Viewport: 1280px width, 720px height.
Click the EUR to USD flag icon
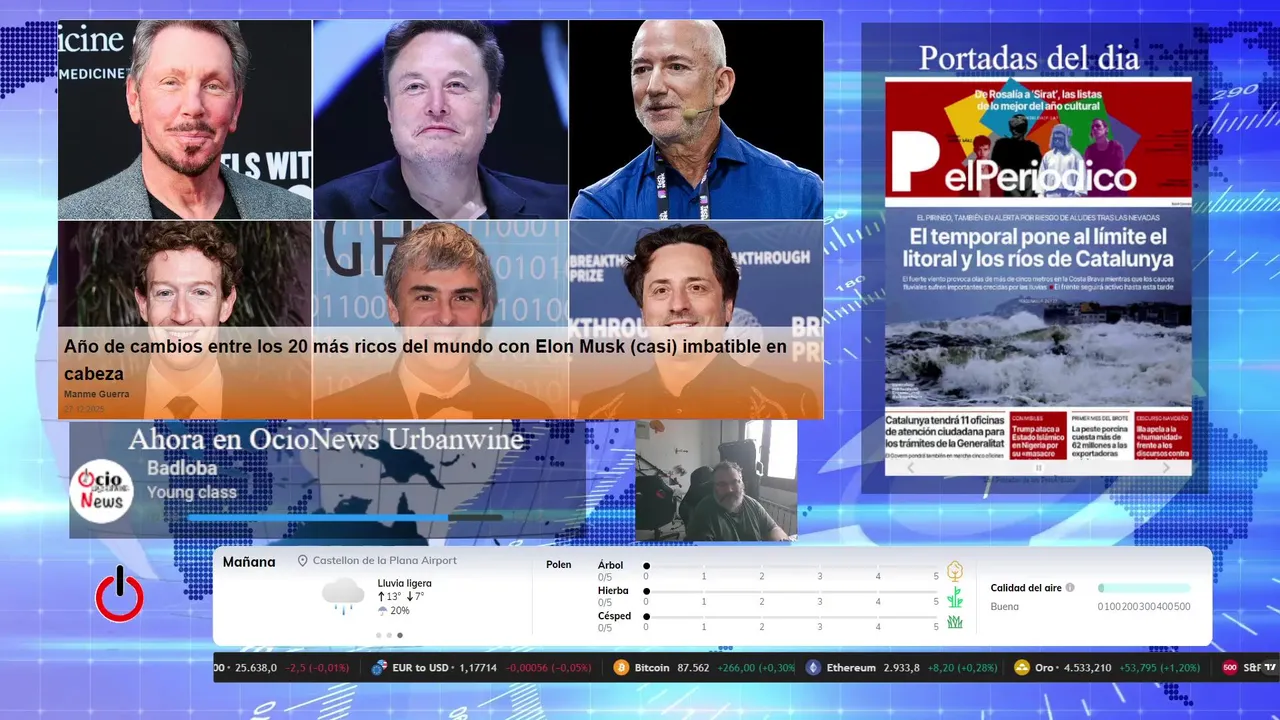pyautogui.click(x=379, y=667)
